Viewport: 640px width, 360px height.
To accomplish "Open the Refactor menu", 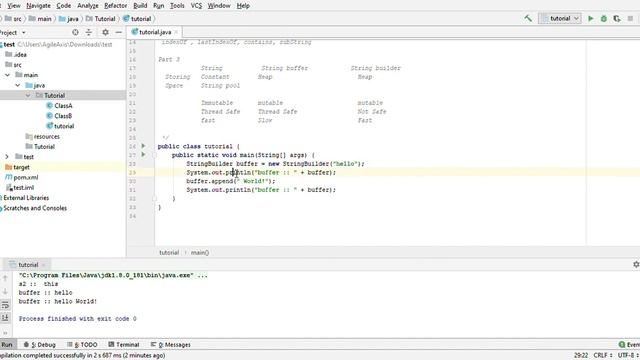I will coord(116,6).
